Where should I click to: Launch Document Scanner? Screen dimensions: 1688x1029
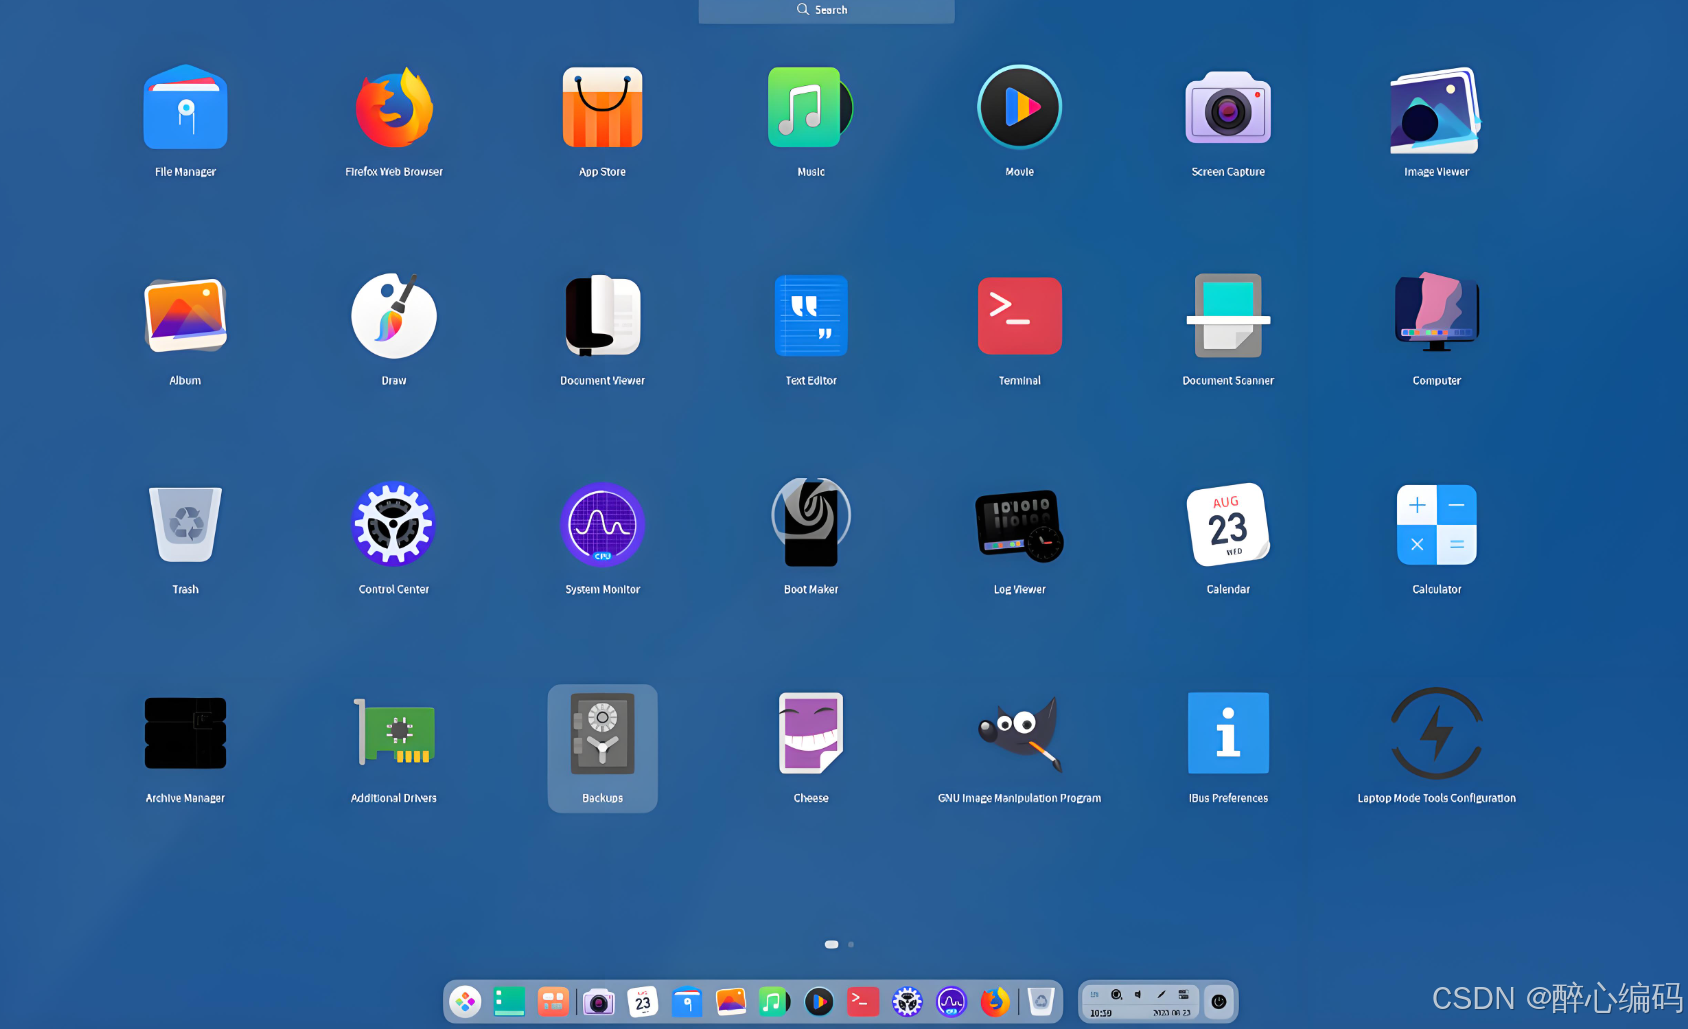point(1228,318)
